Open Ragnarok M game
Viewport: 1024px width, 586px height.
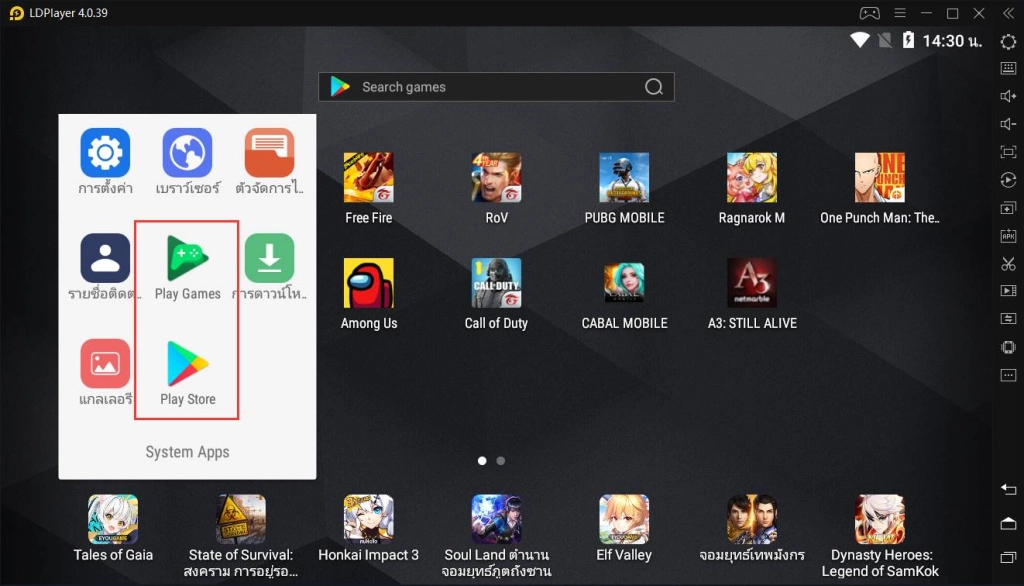[752, 178]
